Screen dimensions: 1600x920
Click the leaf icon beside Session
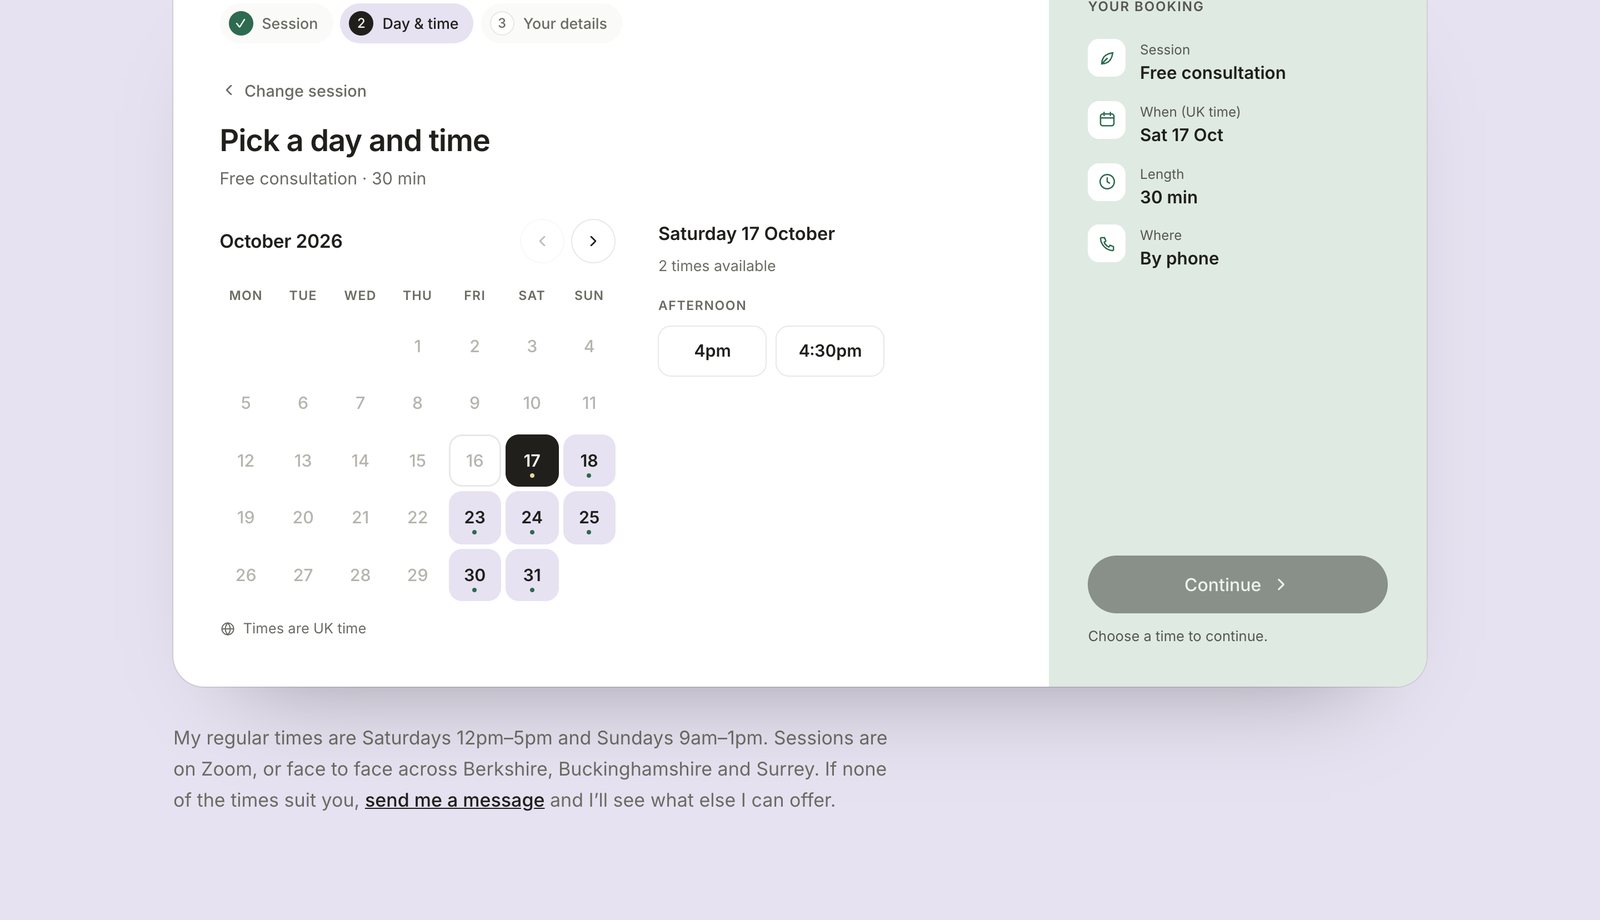click(1107, 58)
